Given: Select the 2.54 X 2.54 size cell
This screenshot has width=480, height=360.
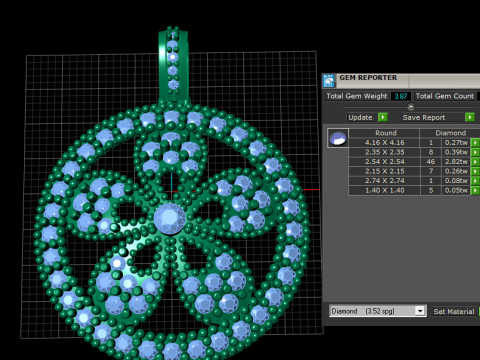Looking at the screenshot, I should click(x=384, y=162).
